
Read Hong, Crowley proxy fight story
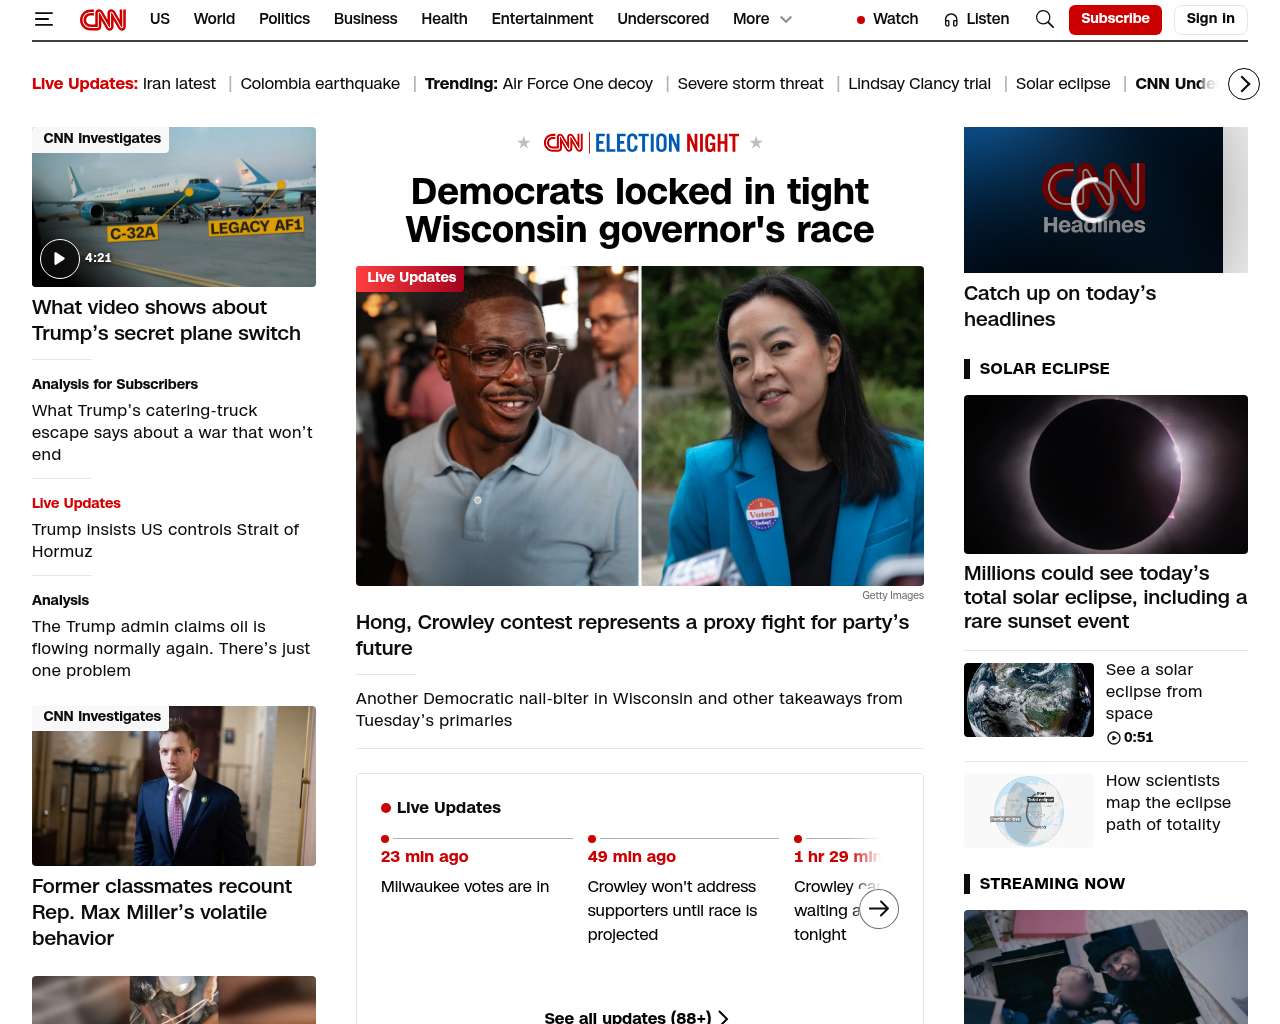632,635
